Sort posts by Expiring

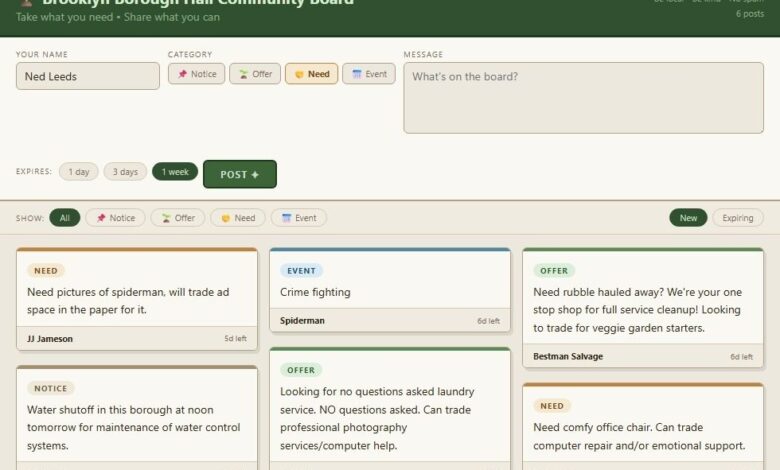click(738, 218)
